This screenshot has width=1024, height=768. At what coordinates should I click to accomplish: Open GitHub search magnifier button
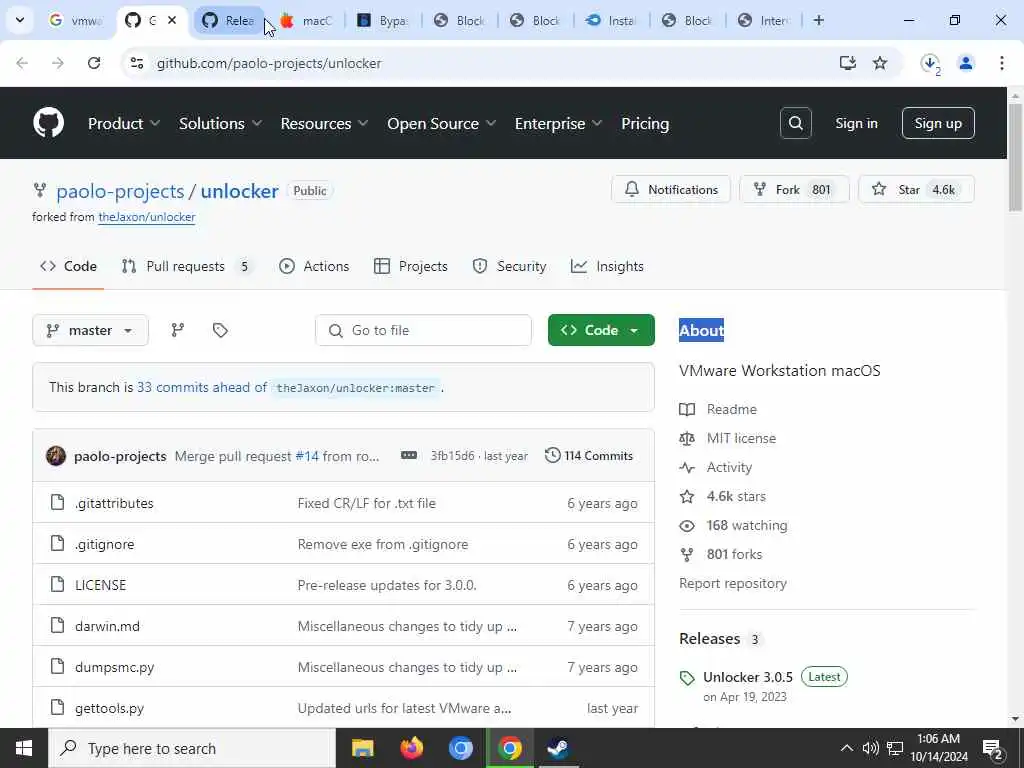click(x=795, y=123)
